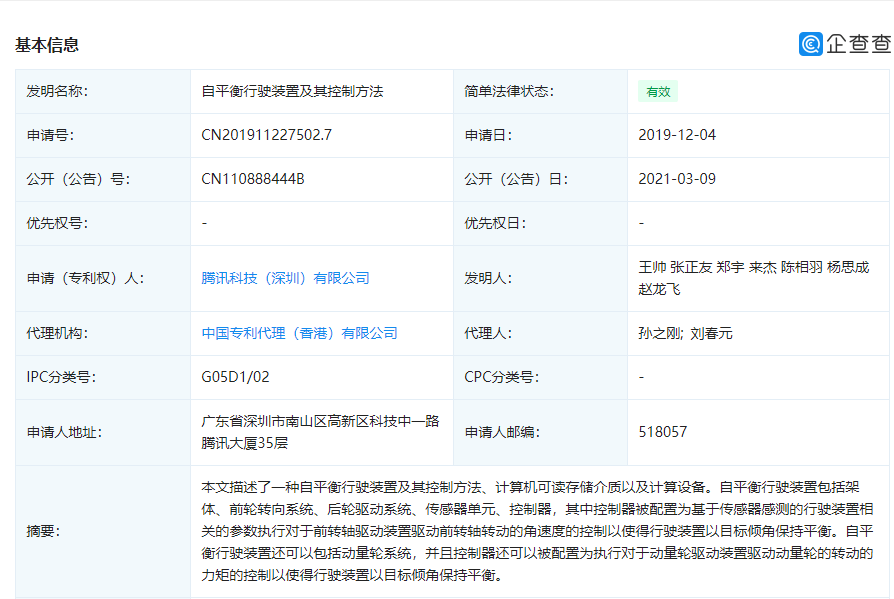The height and width of the screenshot is (599, 894).
Task: Select patent title 自平衡行驶装置及其控制方法
Action: click(292, 91)
